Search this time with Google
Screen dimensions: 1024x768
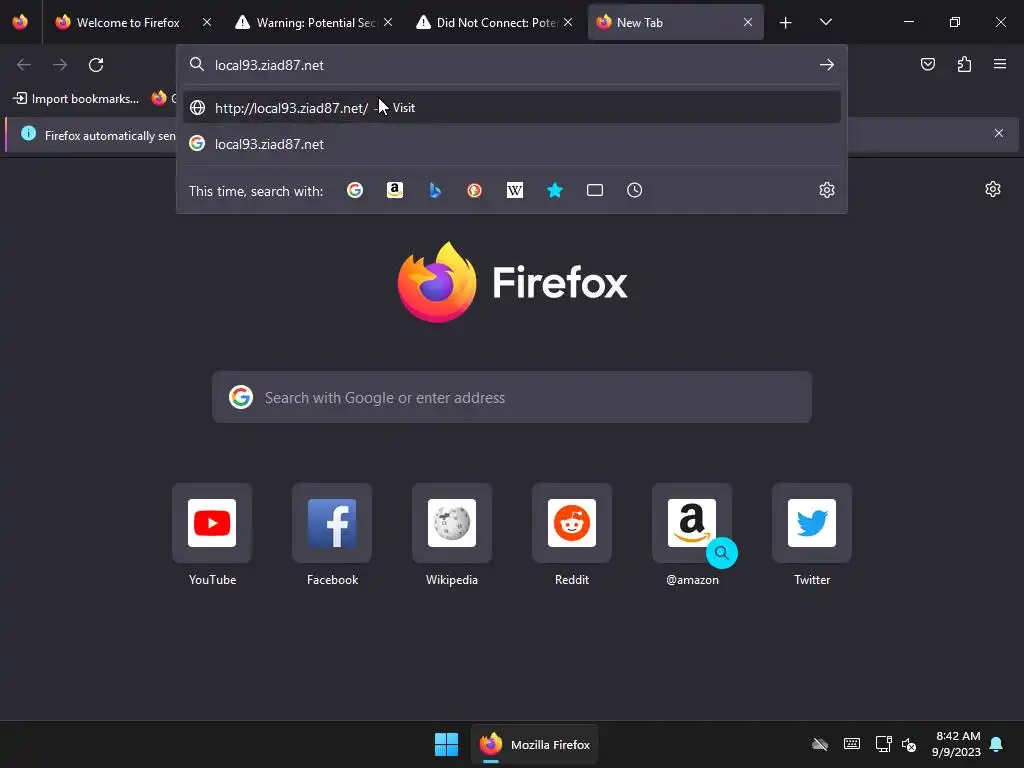355,190
